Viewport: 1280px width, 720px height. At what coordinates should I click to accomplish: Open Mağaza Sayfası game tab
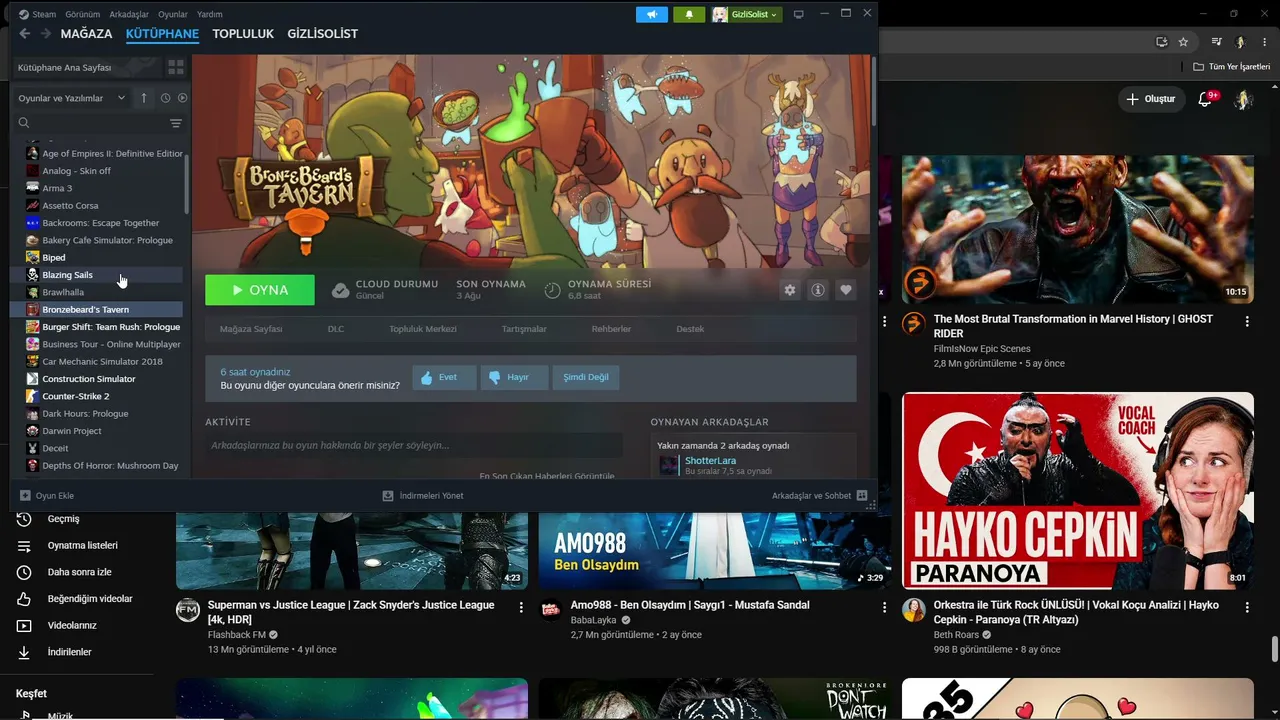(251, 329)
